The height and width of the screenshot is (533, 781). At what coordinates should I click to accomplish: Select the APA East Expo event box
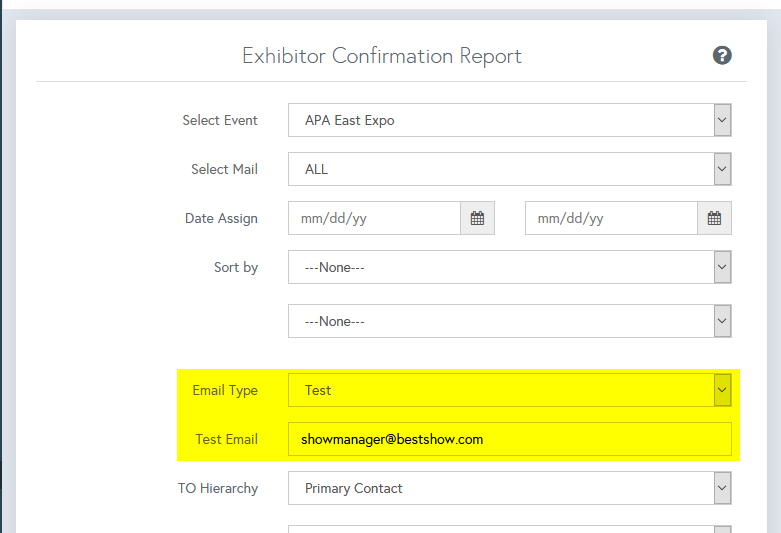[500, 120]
